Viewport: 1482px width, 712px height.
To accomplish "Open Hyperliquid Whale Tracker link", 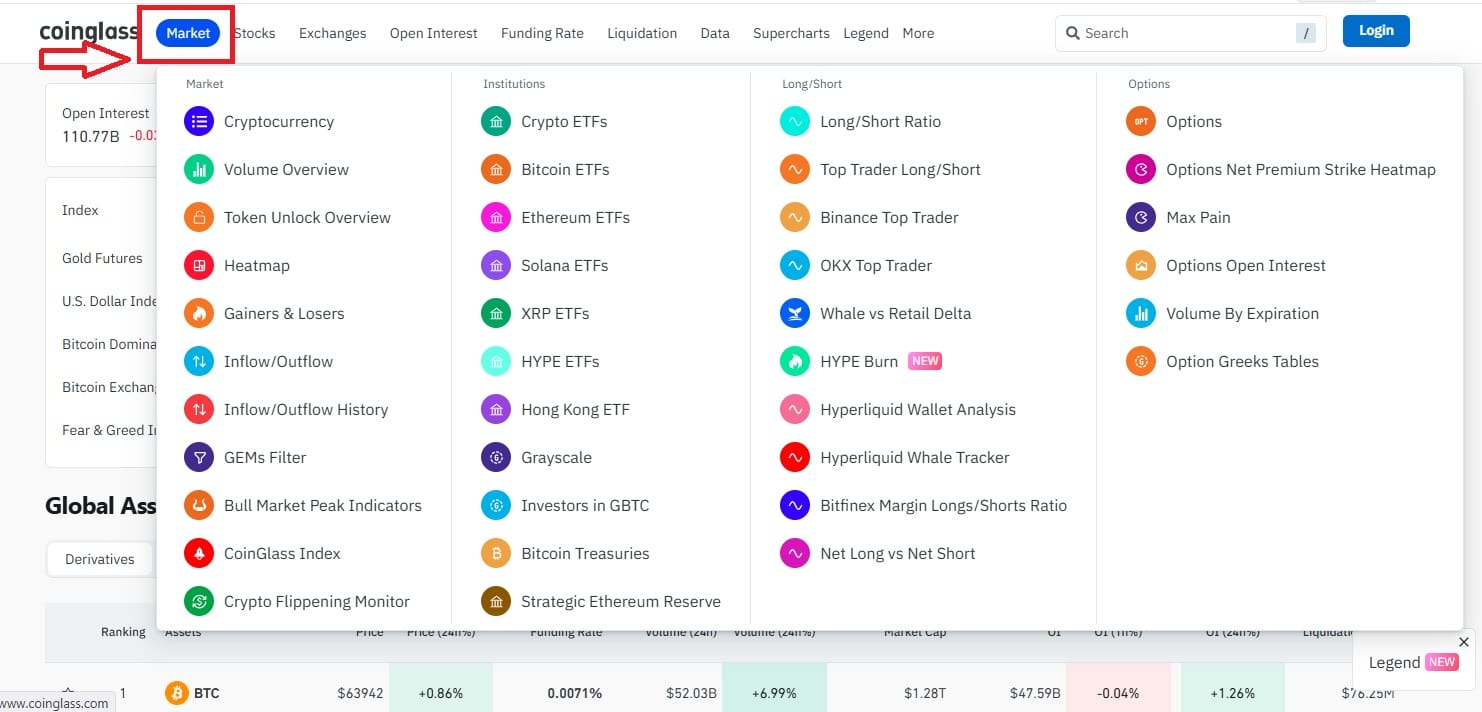I will pos(915,457).
